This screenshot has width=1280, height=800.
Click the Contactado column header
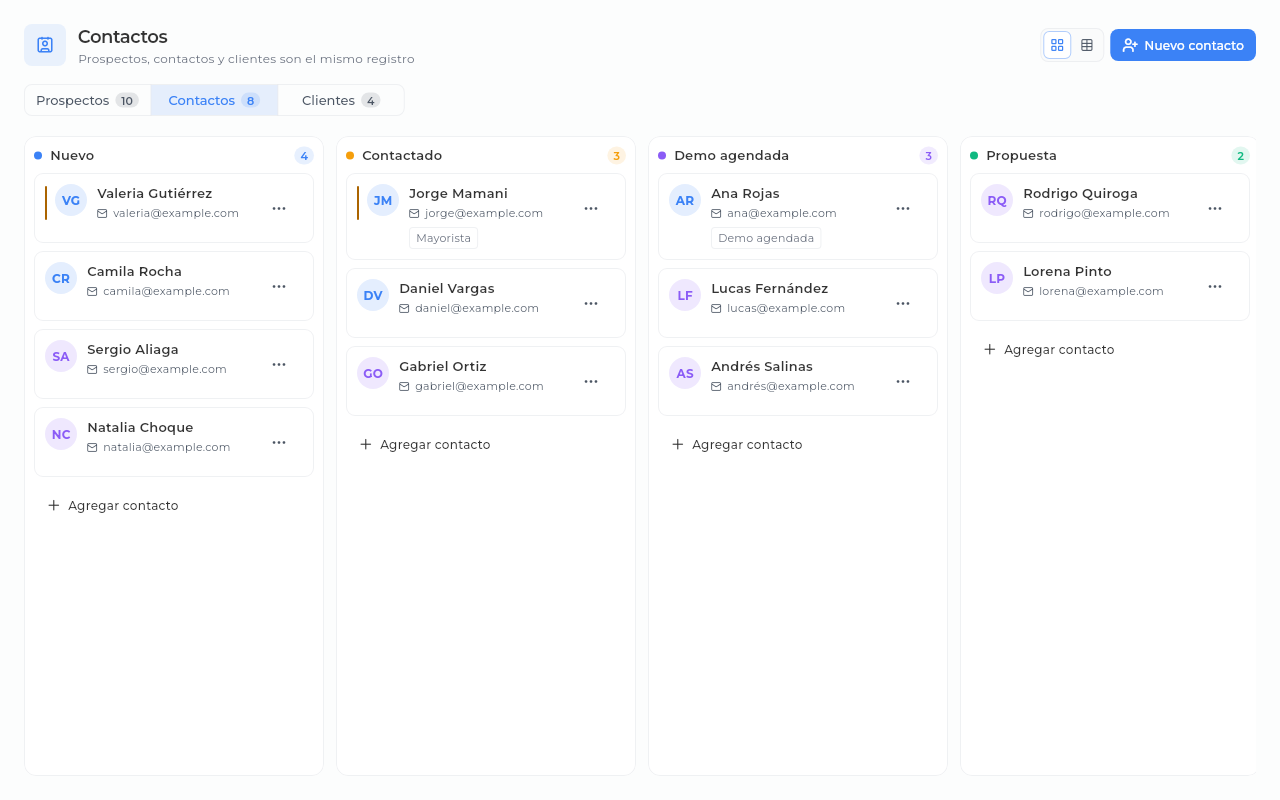point(402,155)
